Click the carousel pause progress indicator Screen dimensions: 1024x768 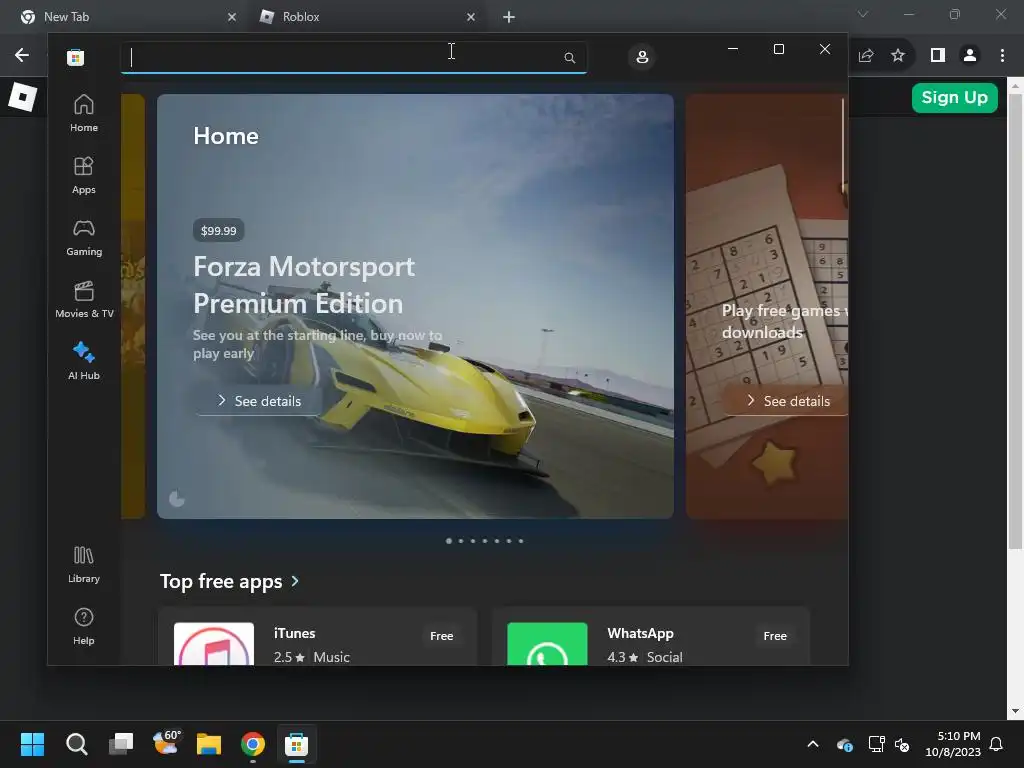coord(177,499)
